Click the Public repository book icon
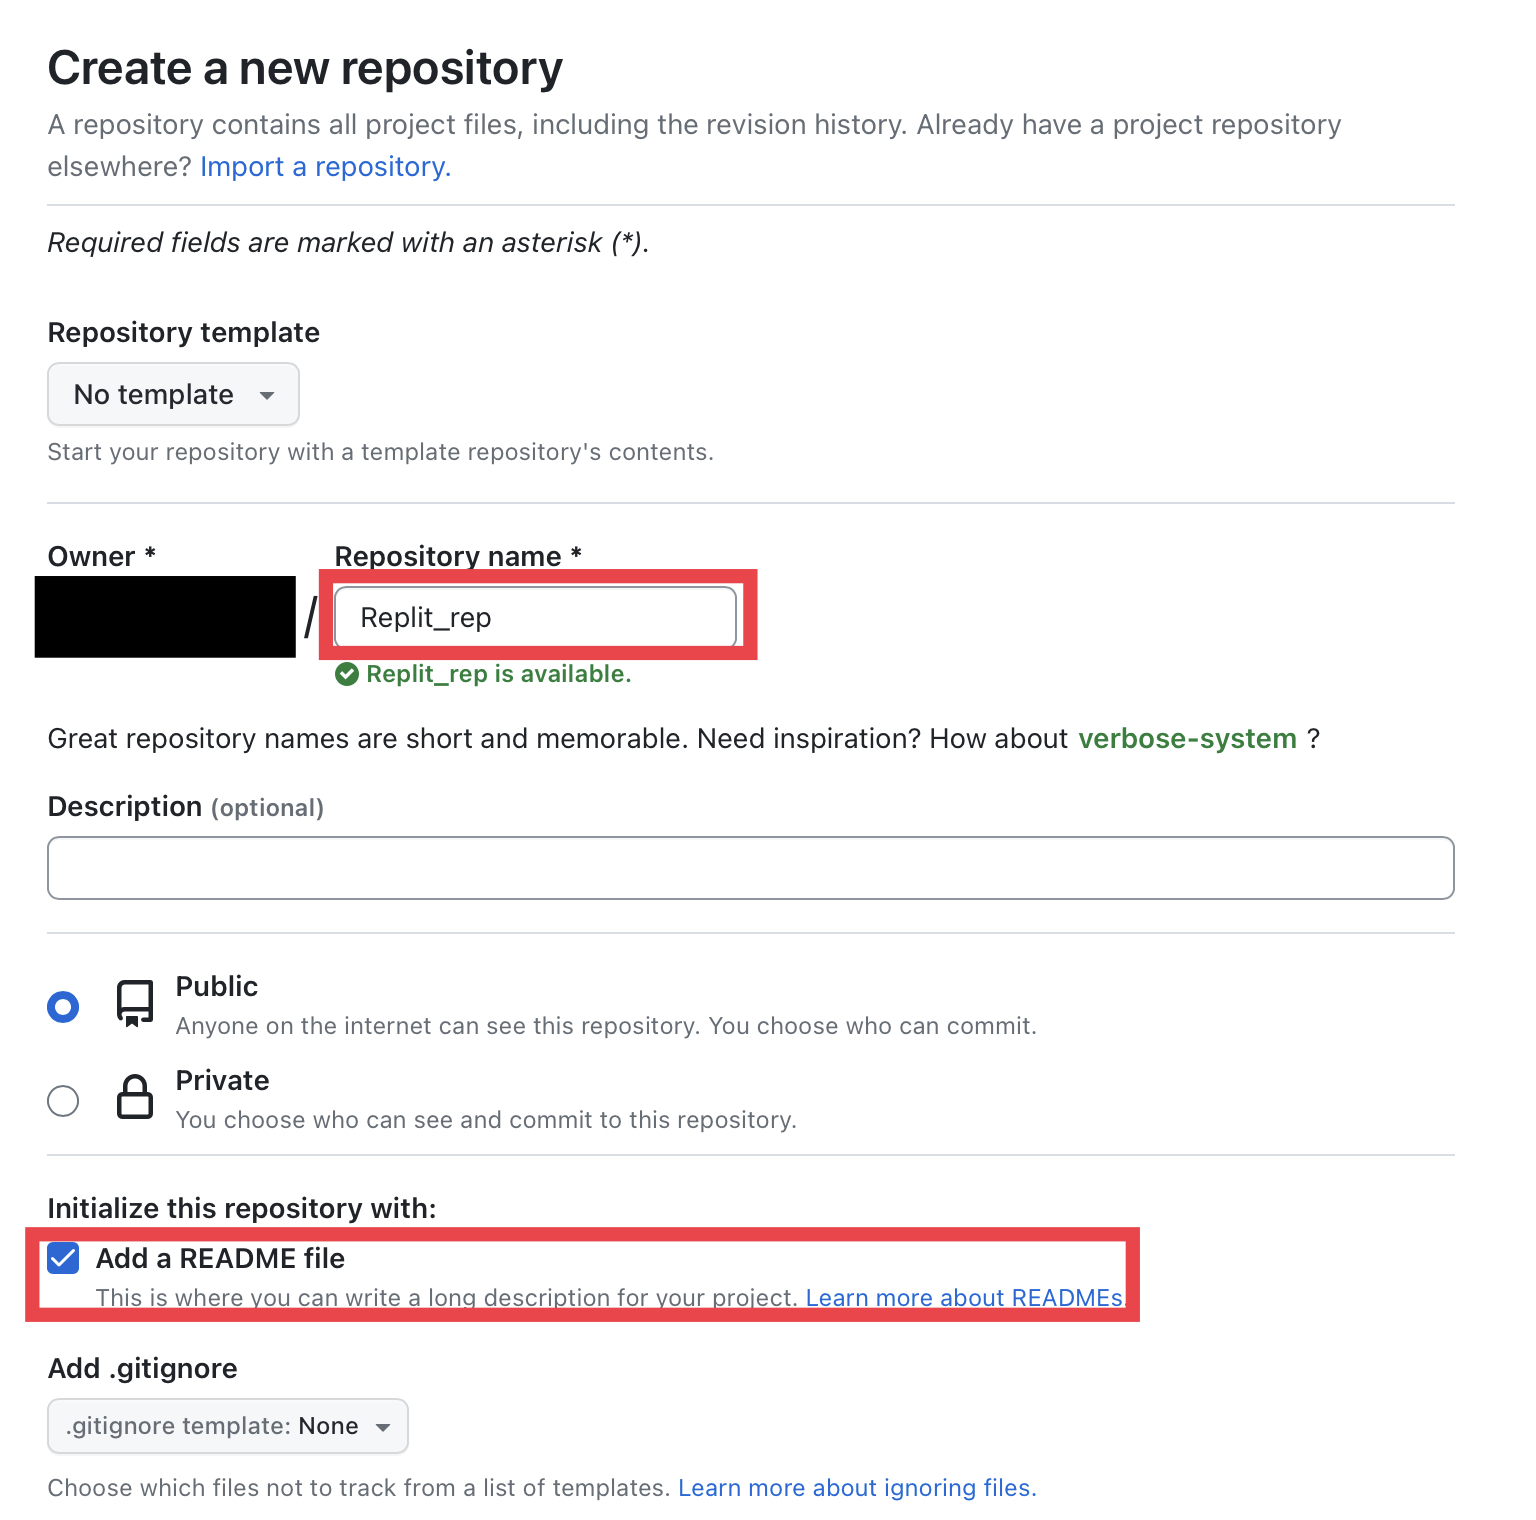This screenshot has height=1520, width=1536. [x=134, y=1003]
